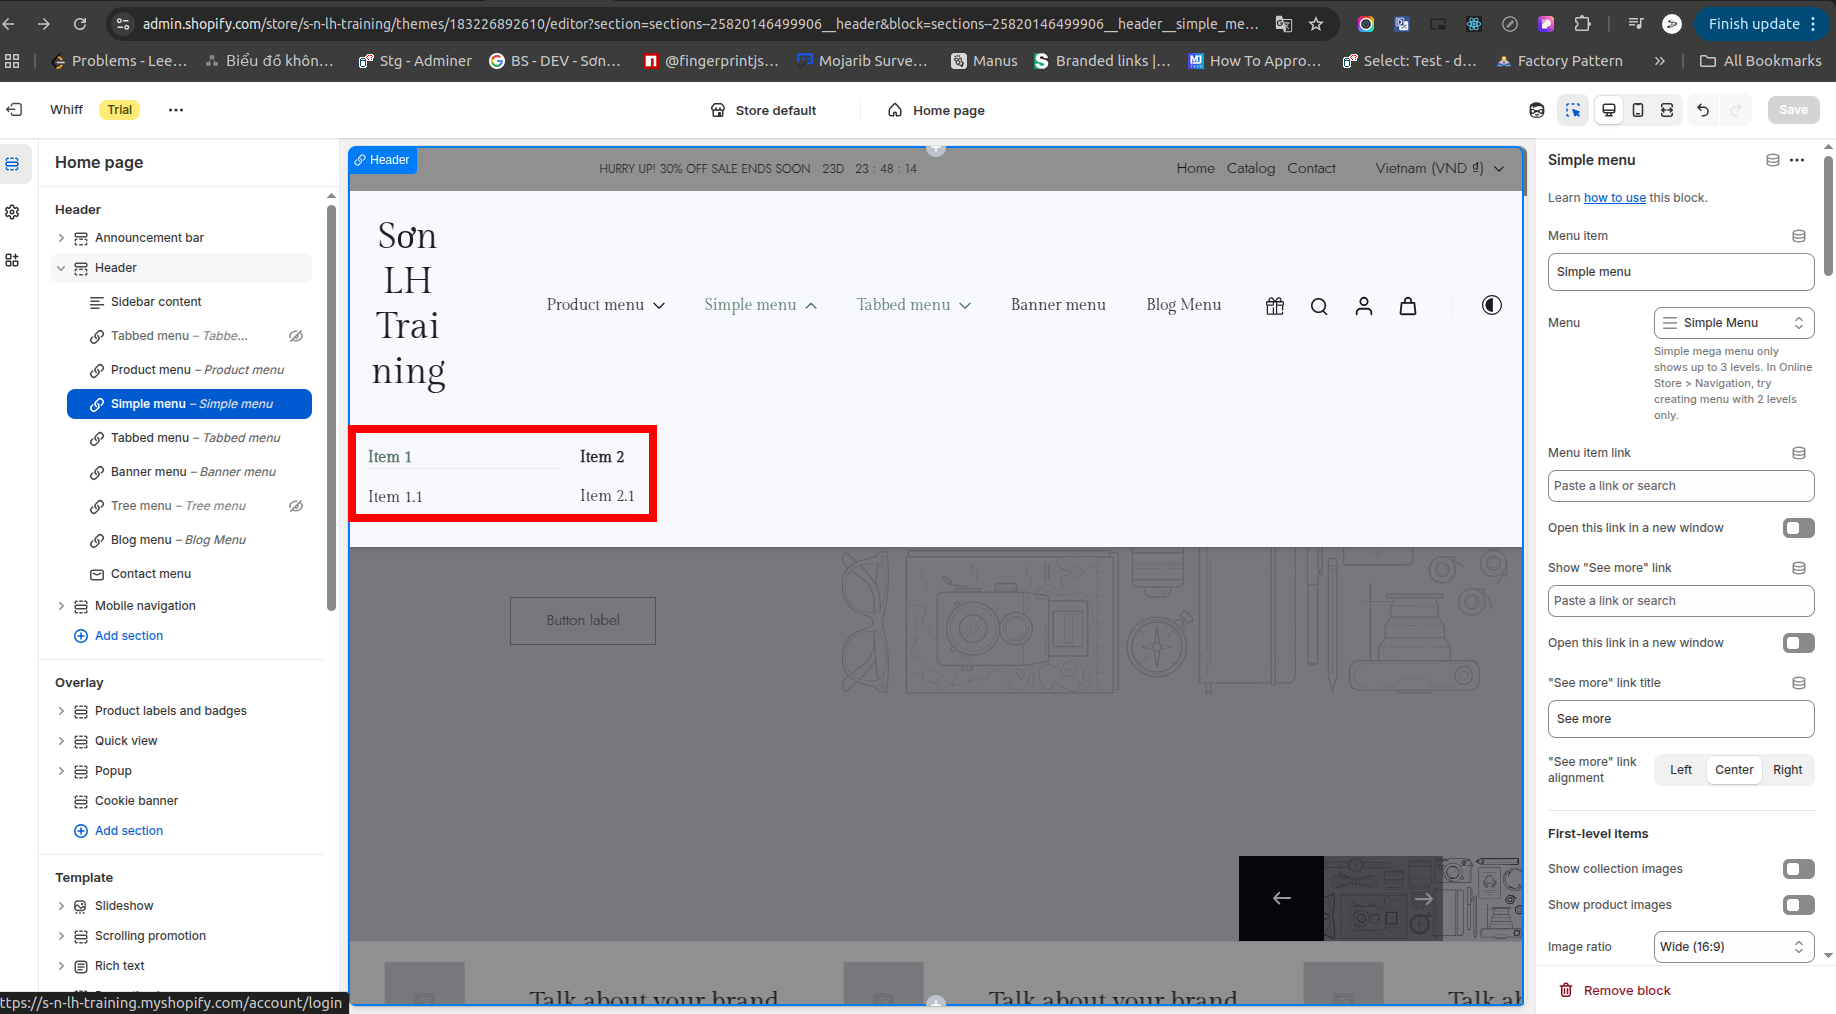
Task: Expand the Announcement bar section
Action: click(61, 238)
